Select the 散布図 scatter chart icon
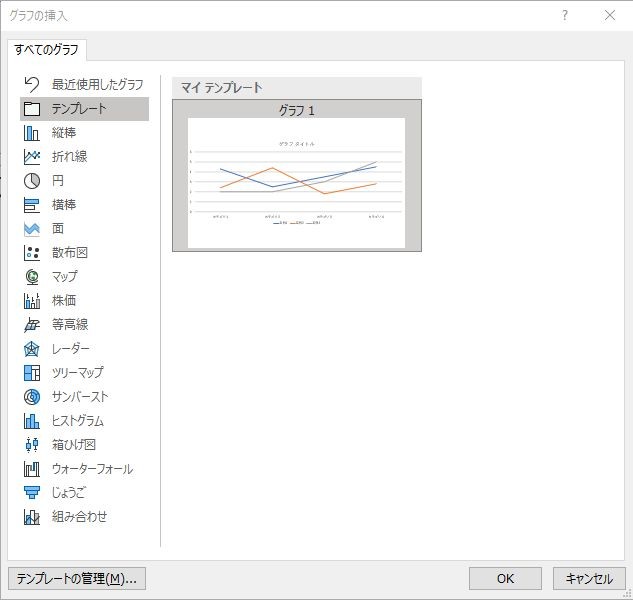The width and height of the screenshot is (633, 600). click(x=31, y=253)
